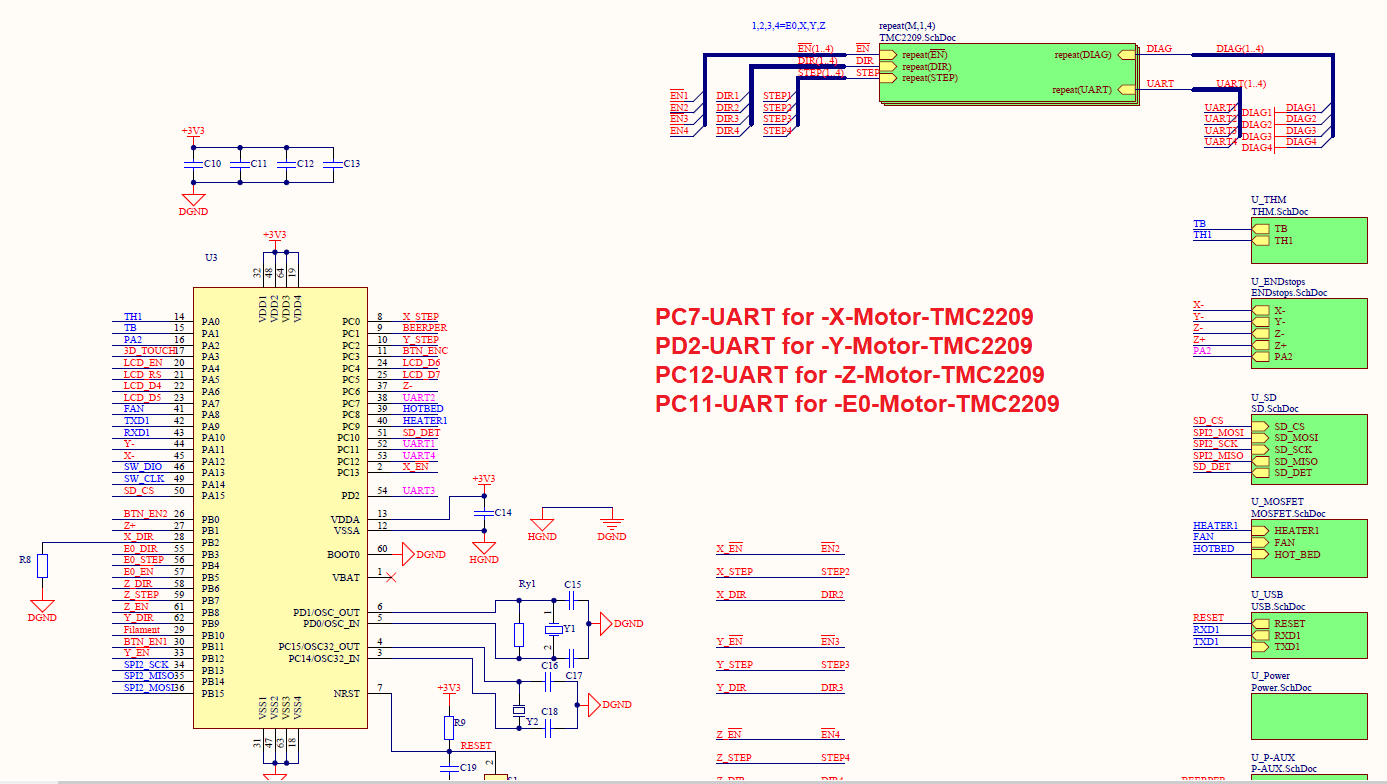The width and height of the screenshot is (1387, 784).
Task: Click SW_CLK net label on pin PA14
Action: (142, 478)
